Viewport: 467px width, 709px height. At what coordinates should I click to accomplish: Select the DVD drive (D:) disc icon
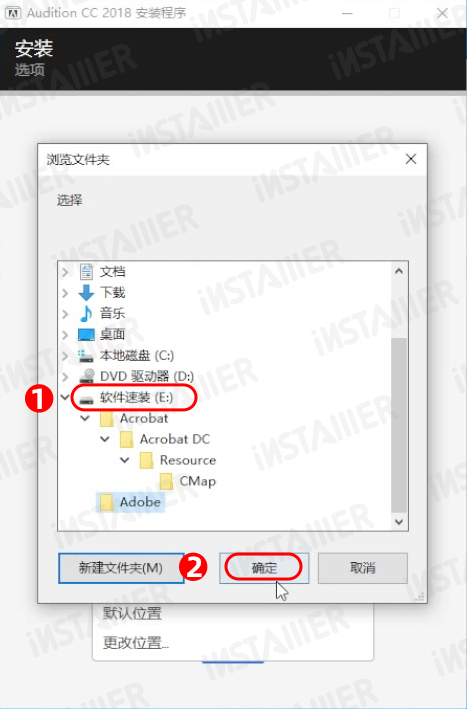tap(86, 376)
